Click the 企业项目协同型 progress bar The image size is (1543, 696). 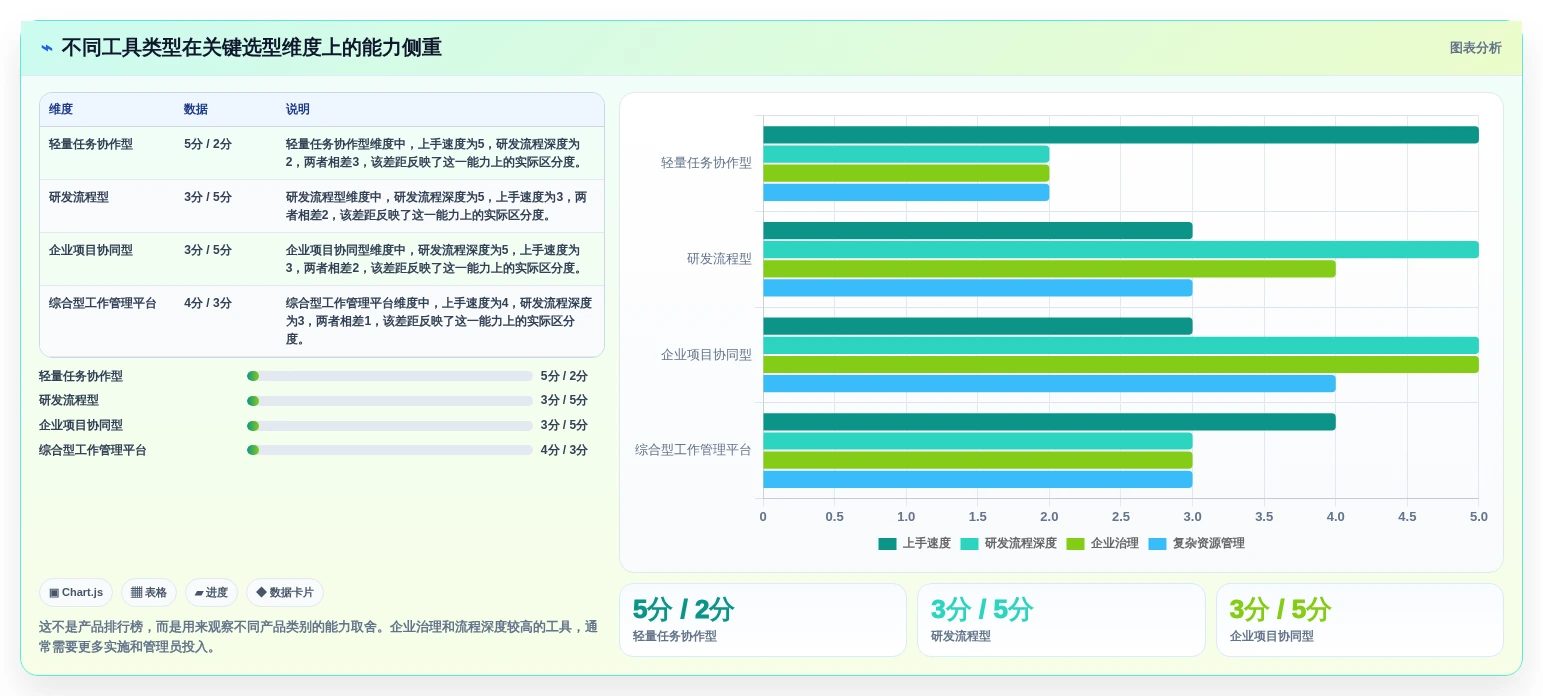[x=389, y=426]
